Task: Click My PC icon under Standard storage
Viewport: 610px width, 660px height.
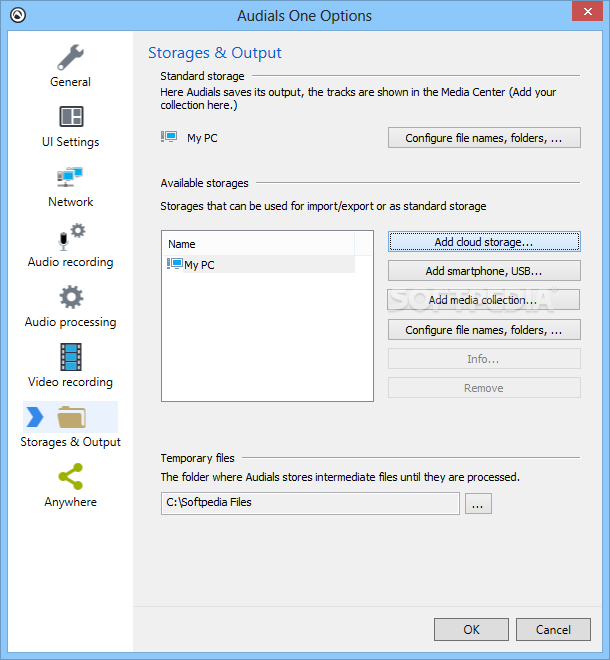Action: point(169,137)
